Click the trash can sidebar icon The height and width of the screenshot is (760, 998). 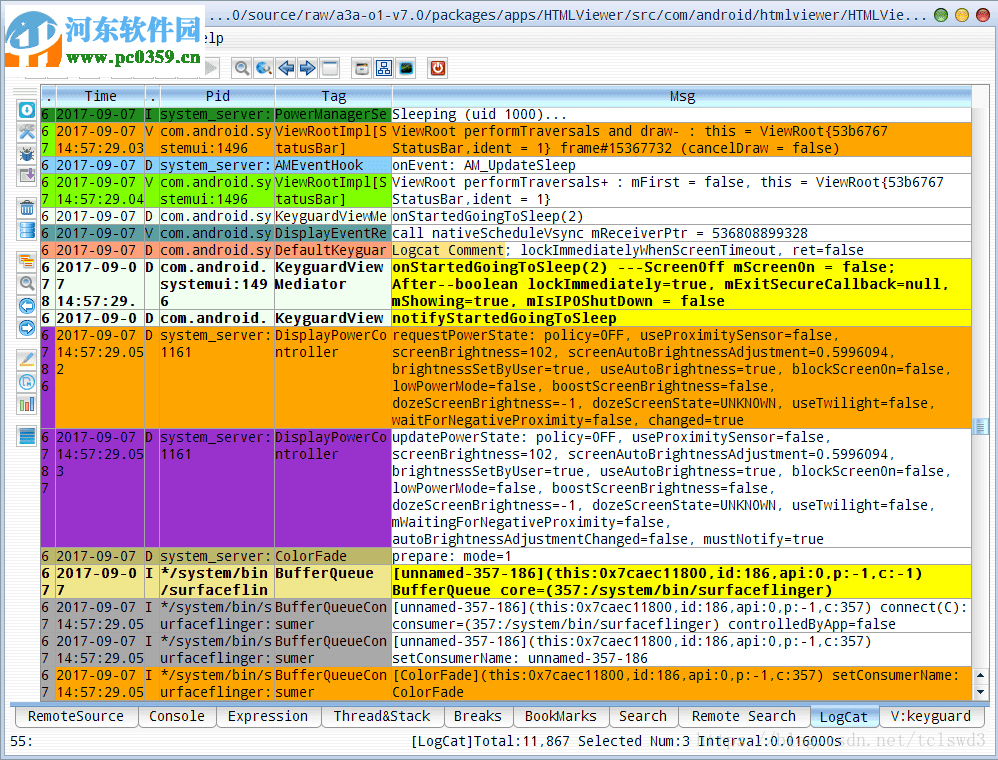[27, 208]
